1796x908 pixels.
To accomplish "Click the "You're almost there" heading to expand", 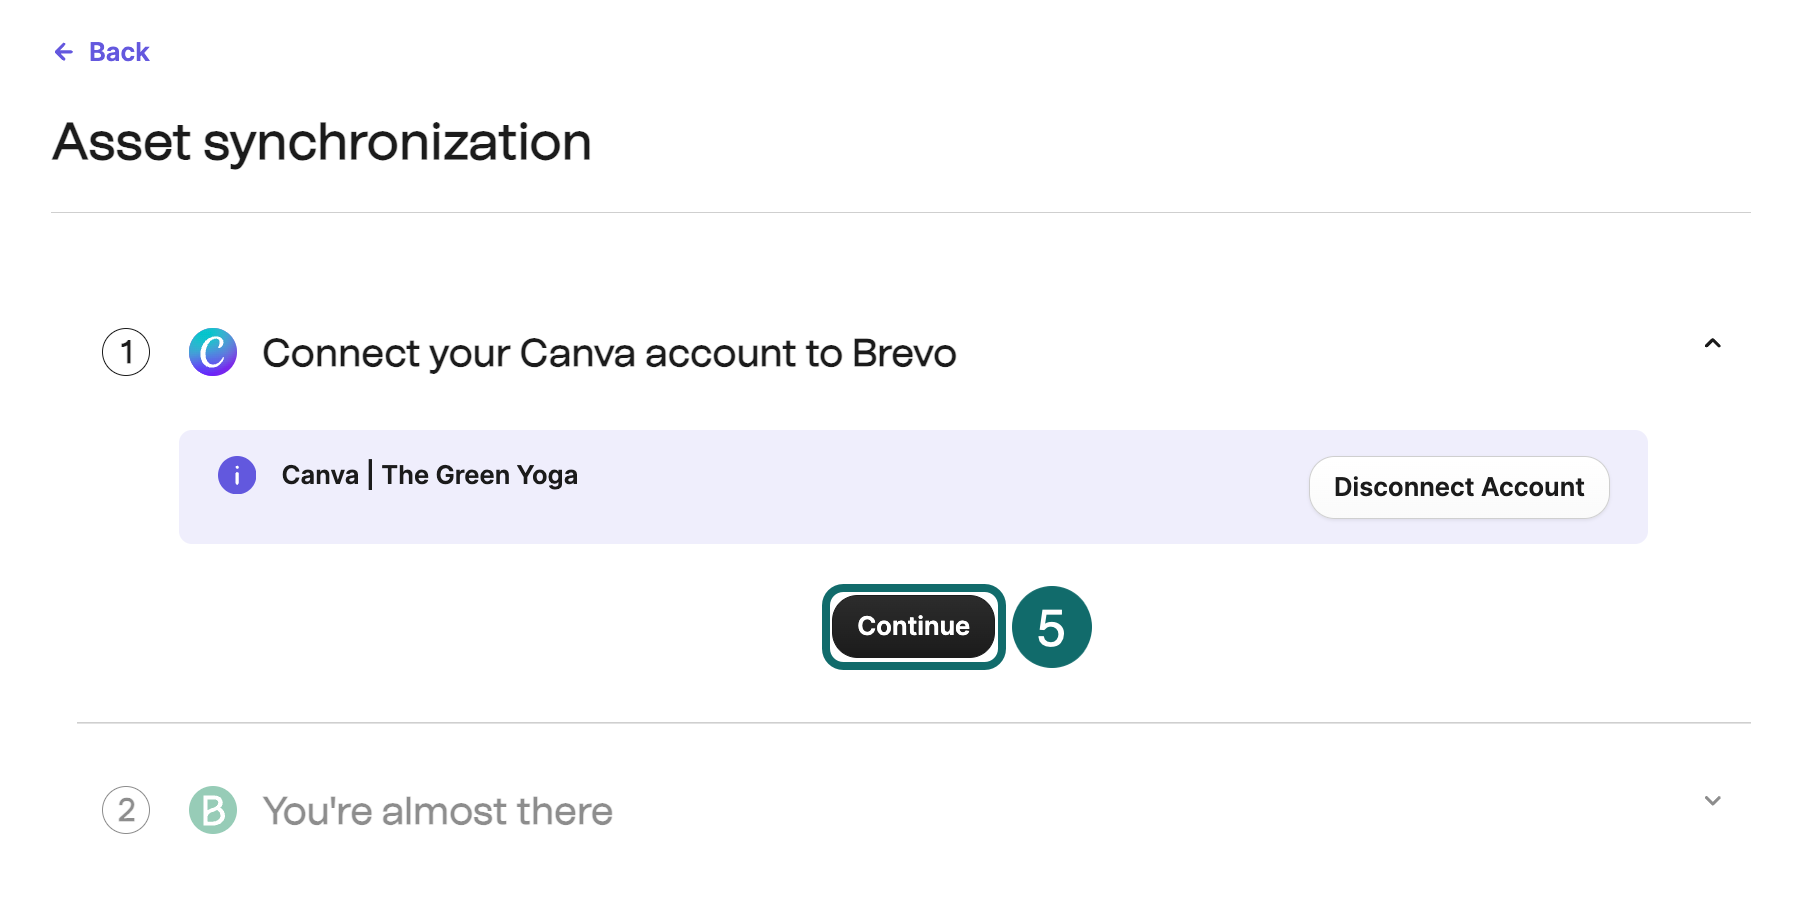I will pyautogui.click(x=437, y=810).
